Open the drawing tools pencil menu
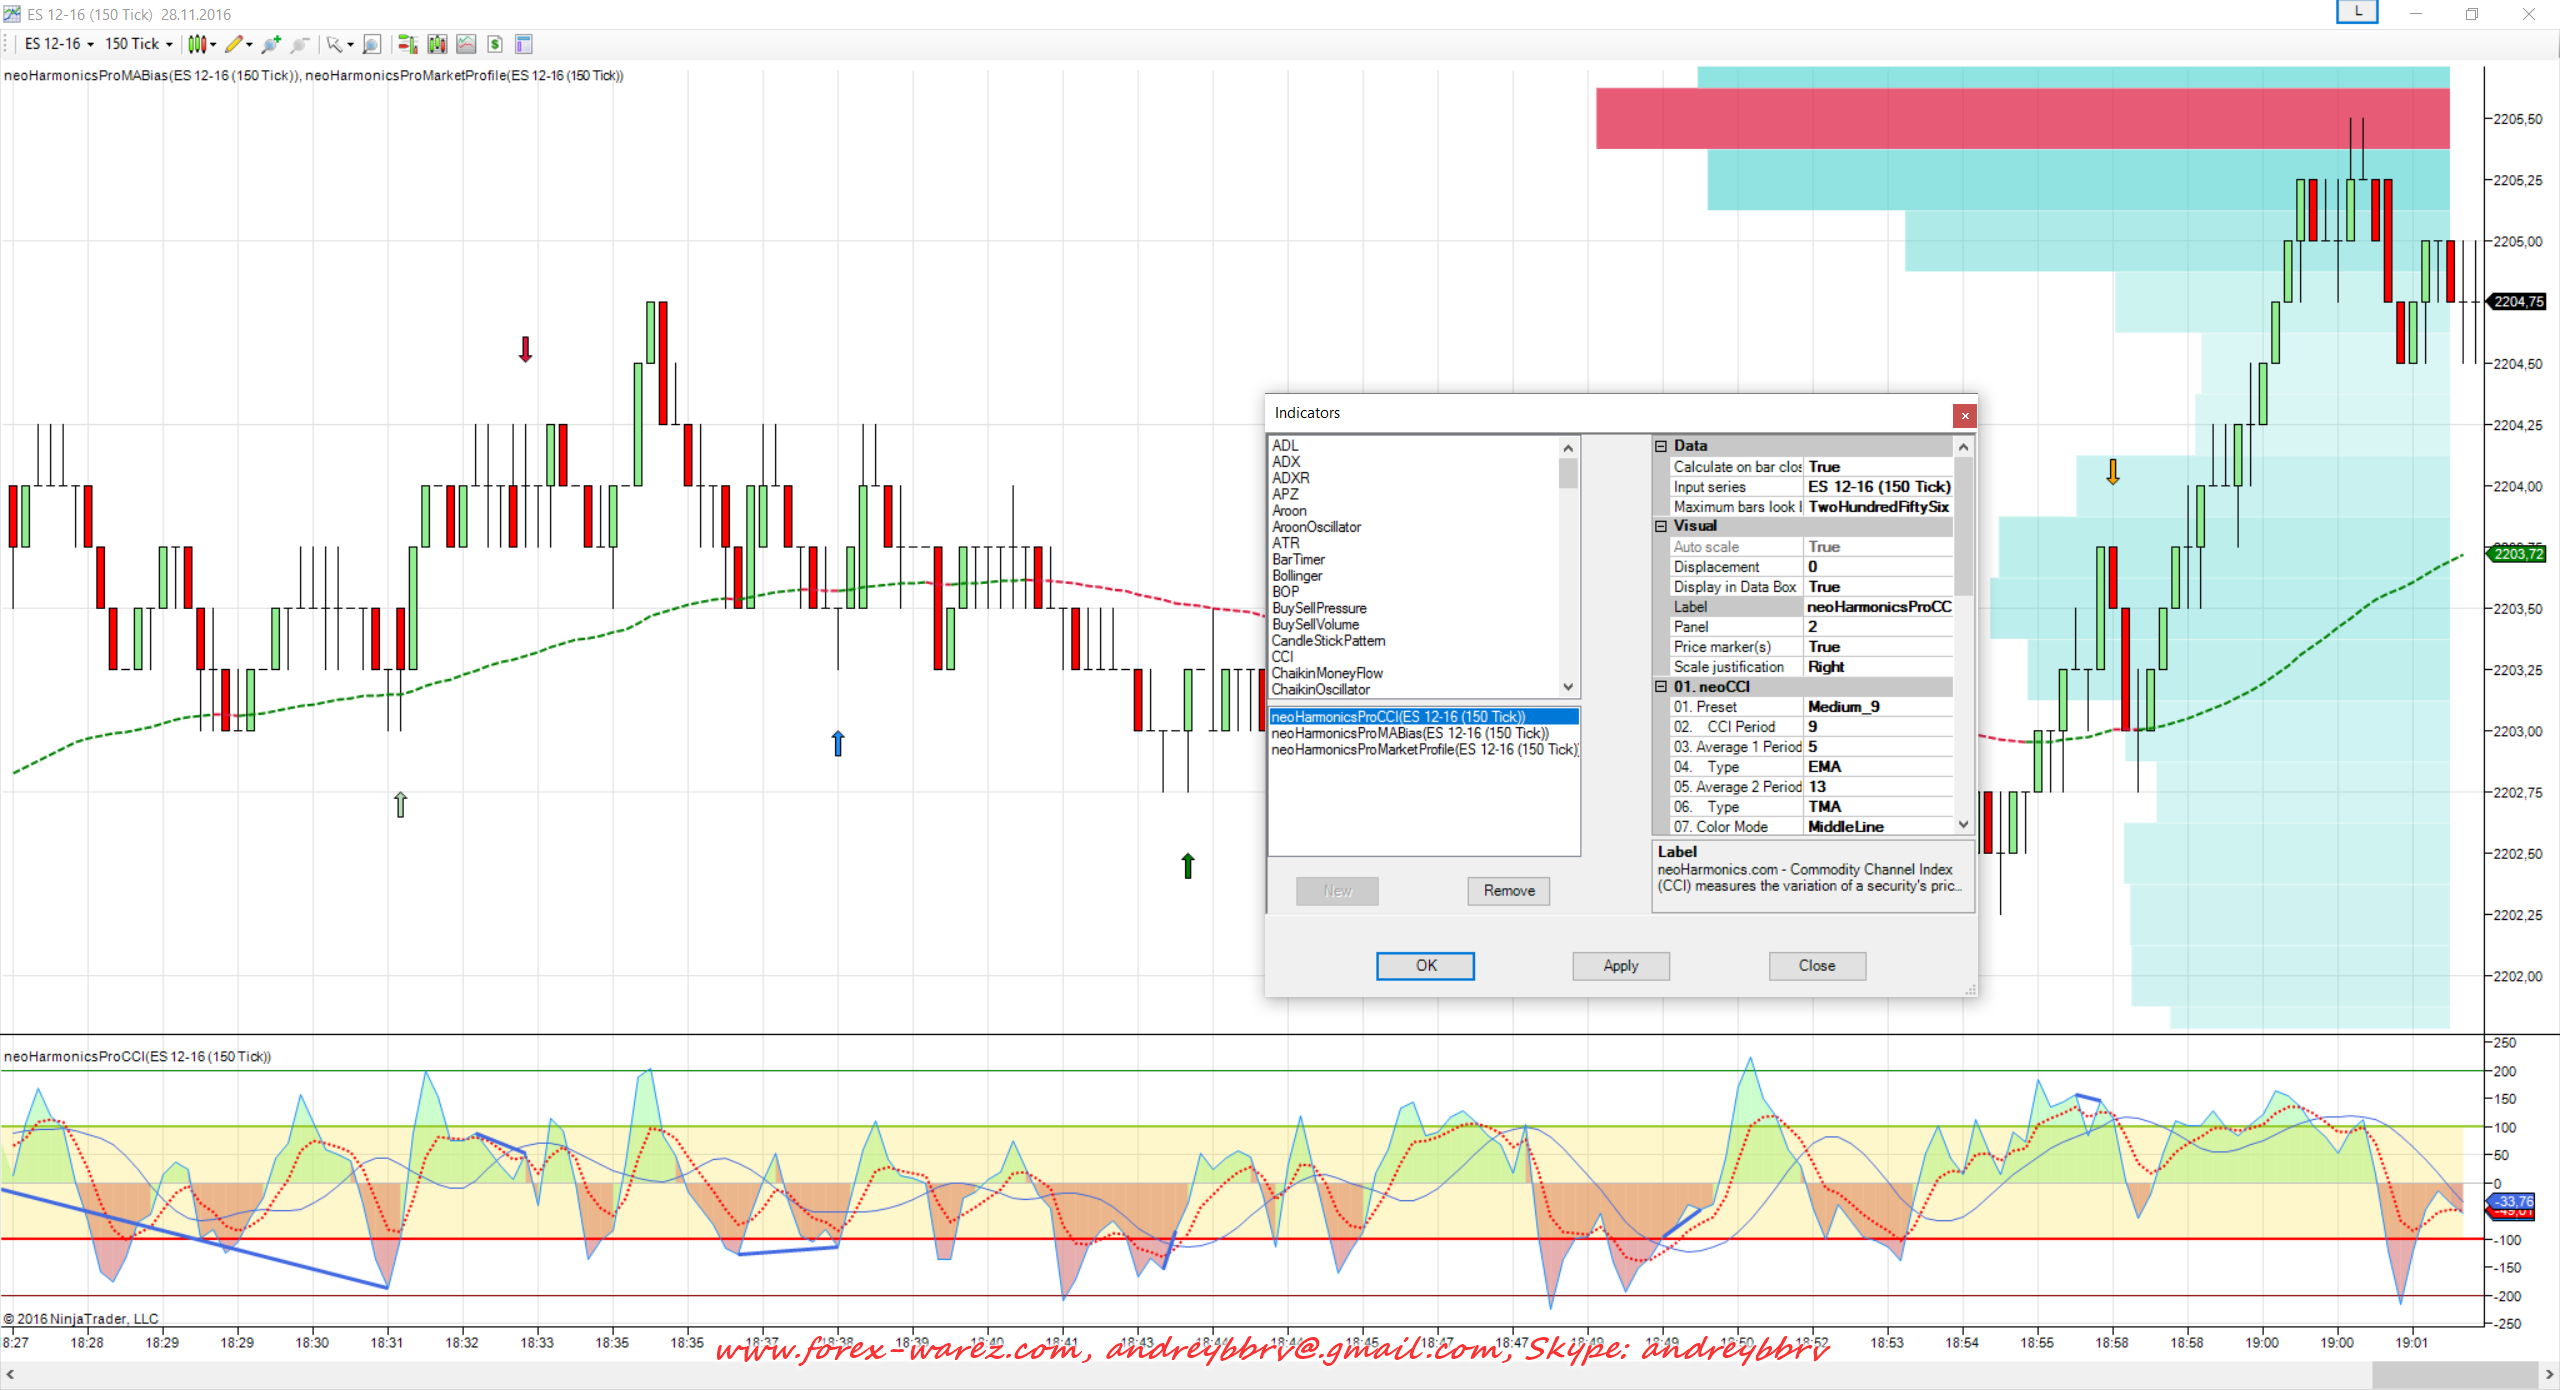This screenshot has height=1390, width=2560. pos(235,44)
